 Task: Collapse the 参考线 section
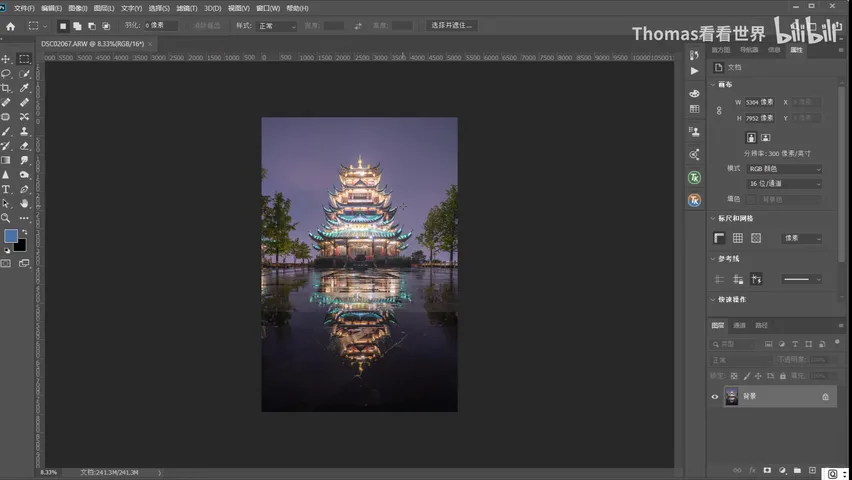pos(713,259)
